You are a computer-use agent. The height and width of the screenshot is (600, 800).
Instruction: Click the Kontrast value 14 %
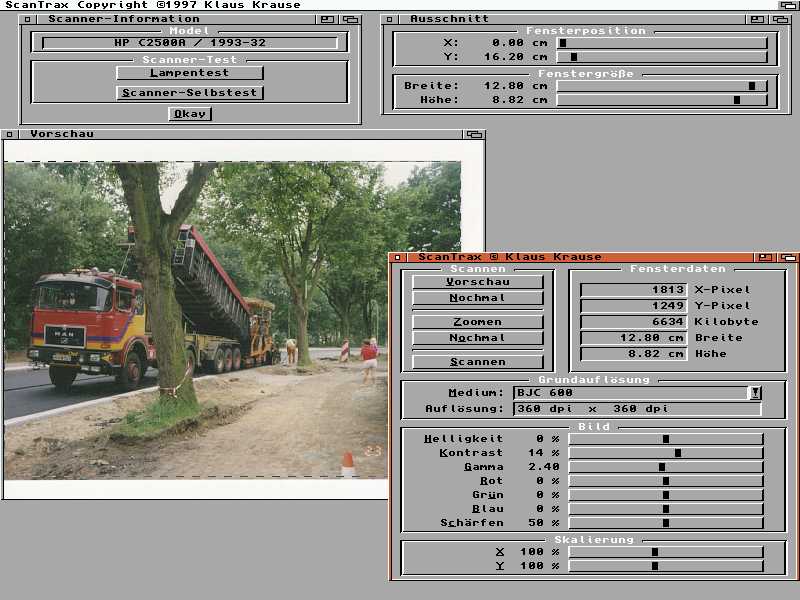click(x=544, y=453)
